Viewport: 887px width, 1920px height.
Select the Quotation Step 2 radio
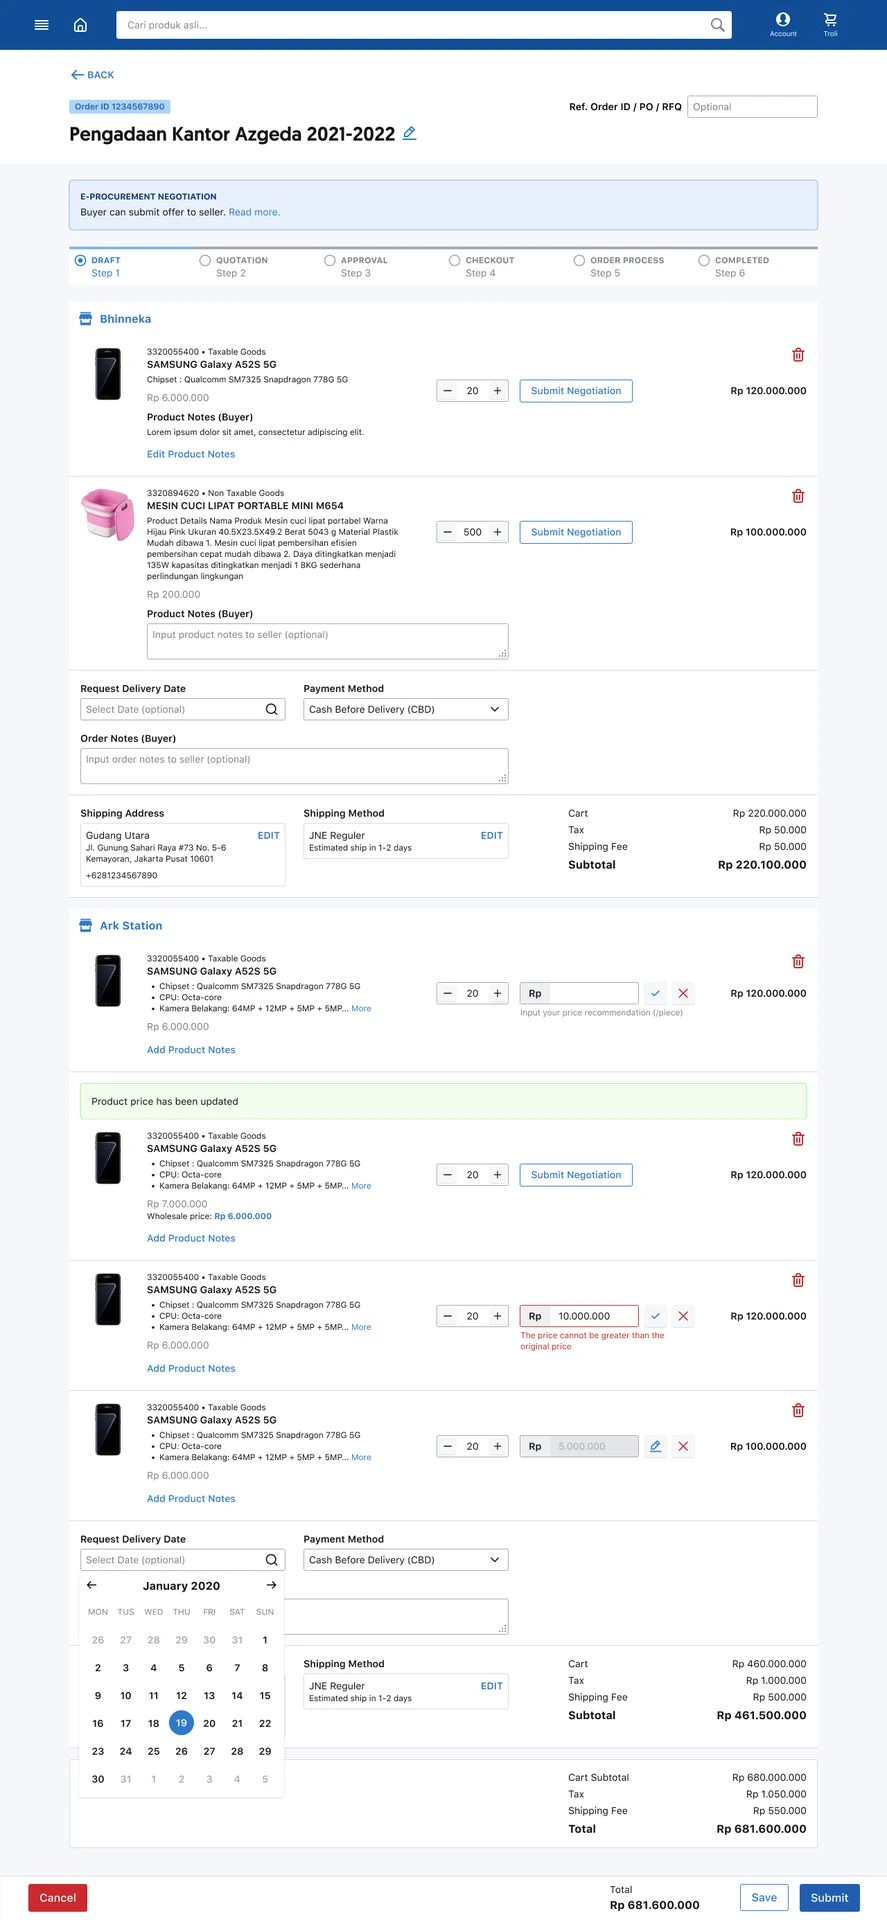pos(205,260)
